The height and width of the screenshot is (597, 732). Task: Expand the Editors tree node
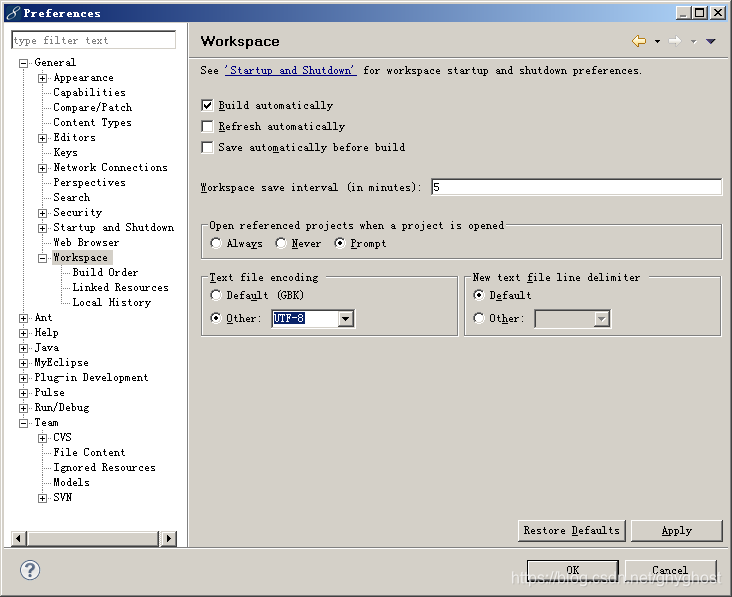point(42,138)
